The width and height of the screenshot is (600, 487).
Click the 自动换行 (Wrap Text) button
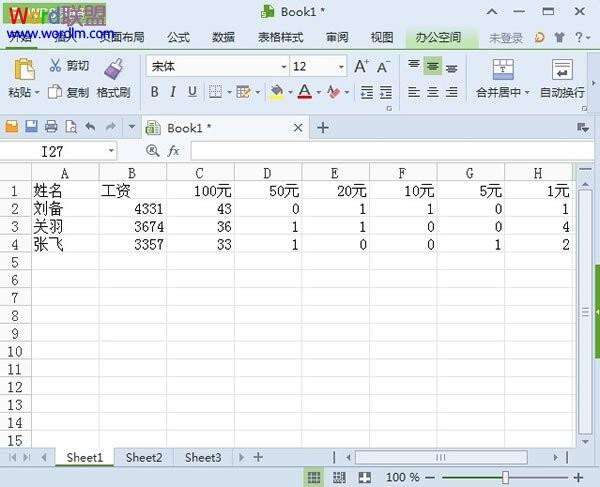click(x=562, y=79)
